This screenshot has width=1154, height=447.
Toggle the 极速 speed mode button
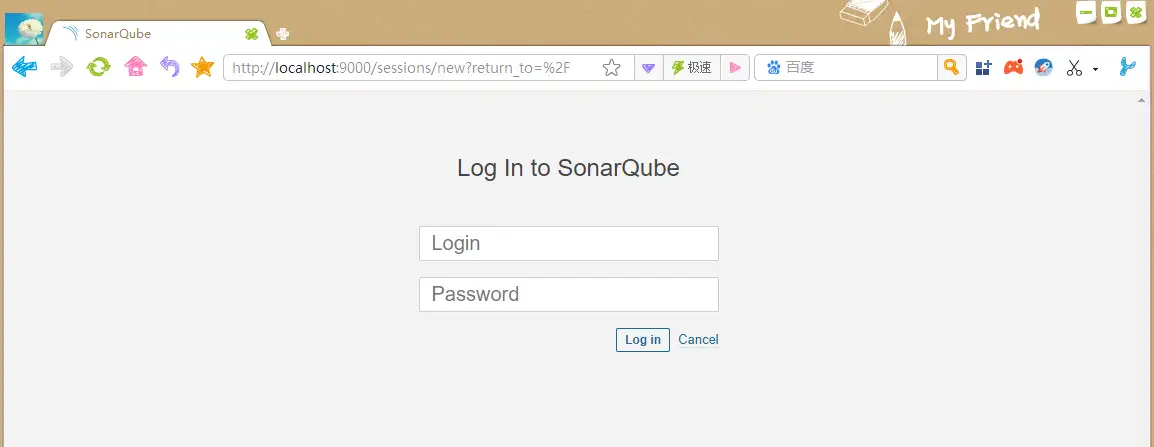[692, 68]
